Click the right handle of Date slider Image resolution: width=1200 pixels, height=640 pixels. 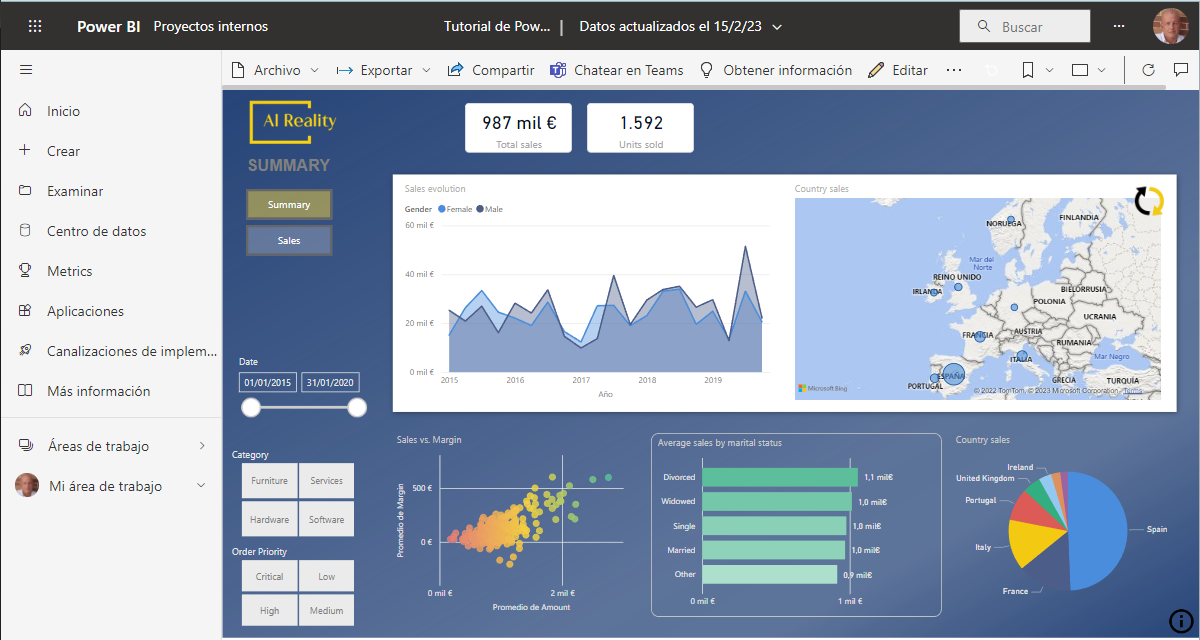357,407
